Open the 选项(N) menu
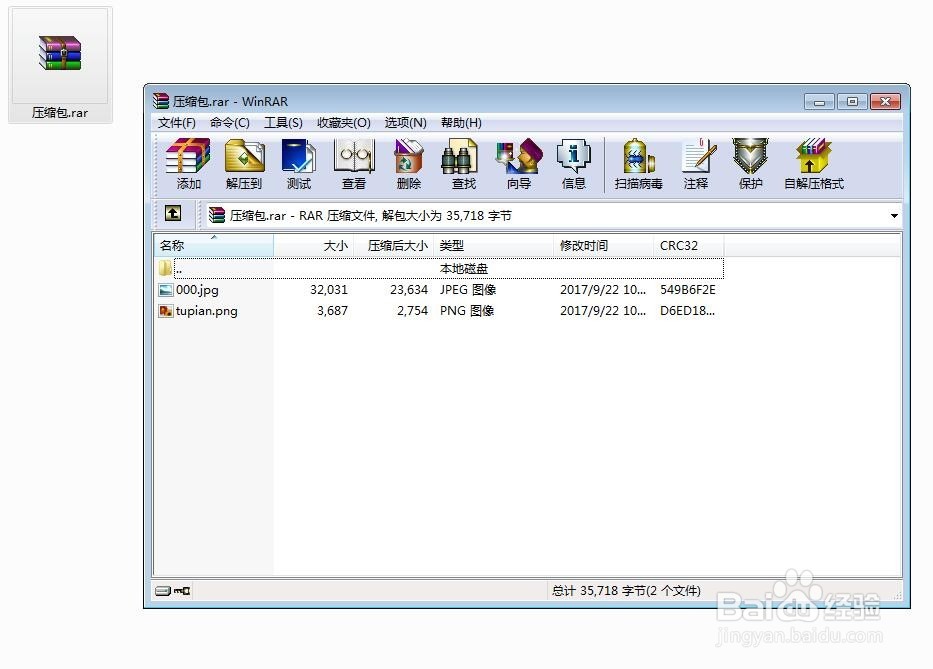Screen dimensions: 933x669 [x=405, y=123]
